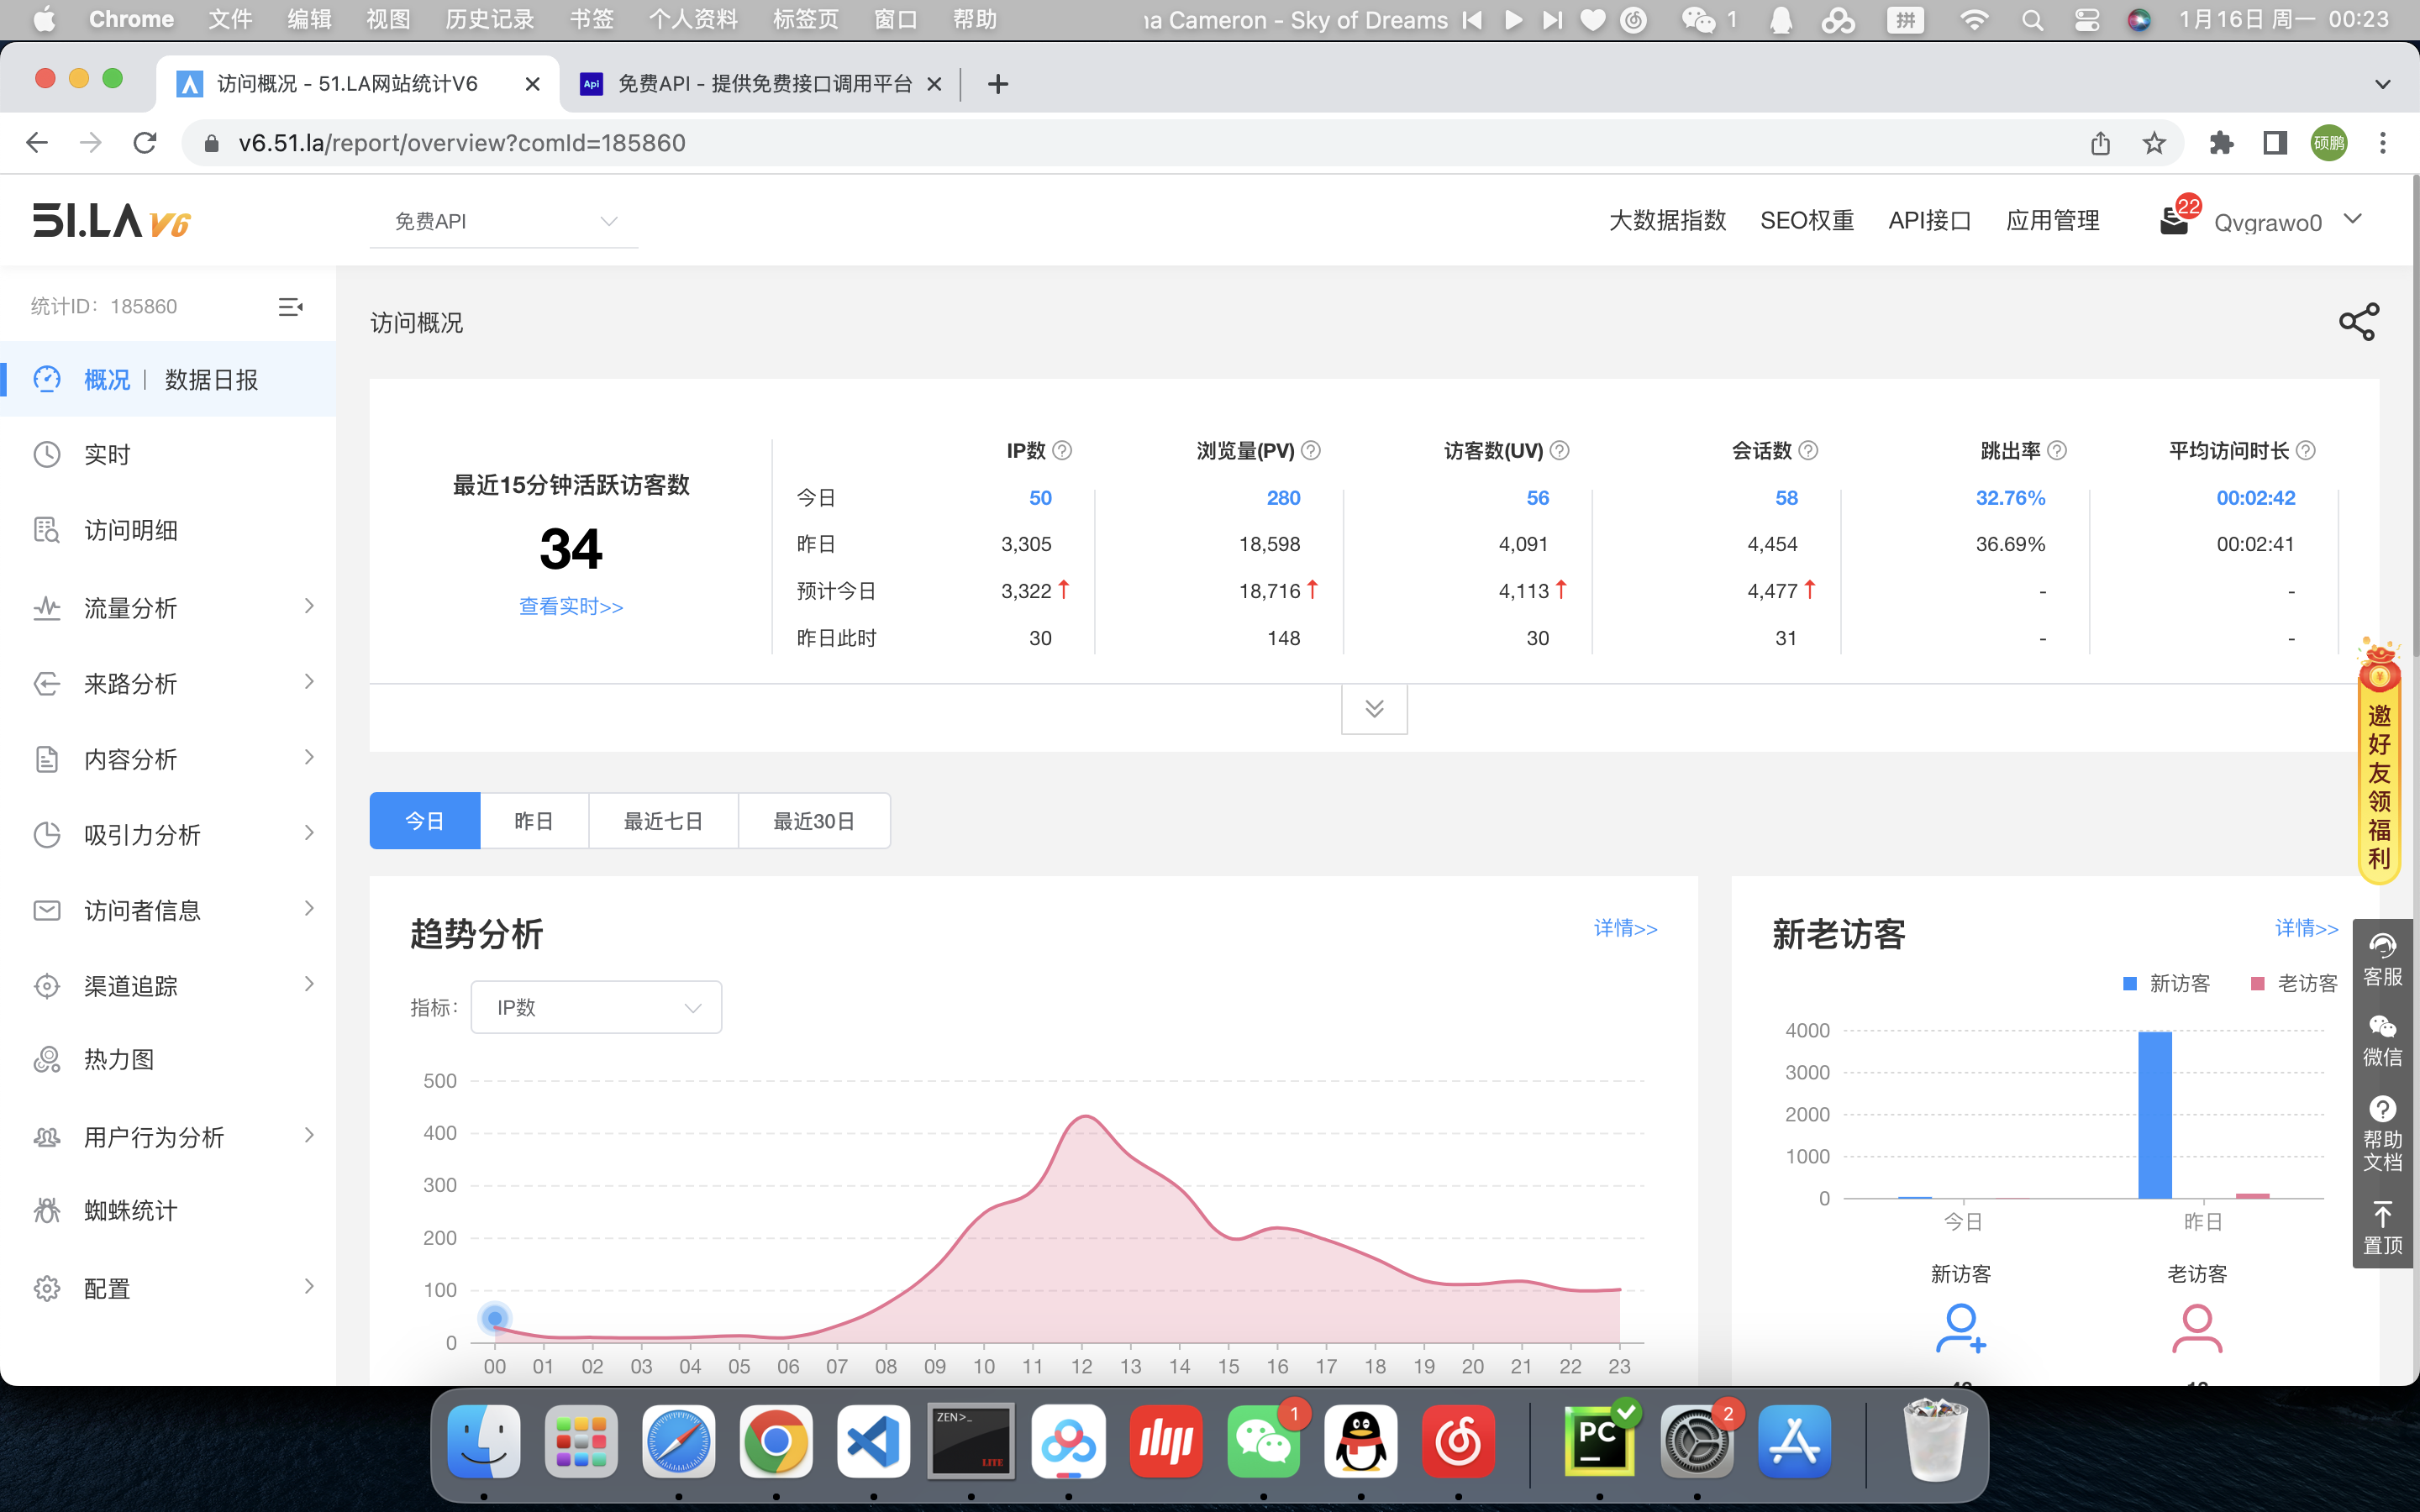
Task: Open 客服 customer service floating button
Action: 2382,960
